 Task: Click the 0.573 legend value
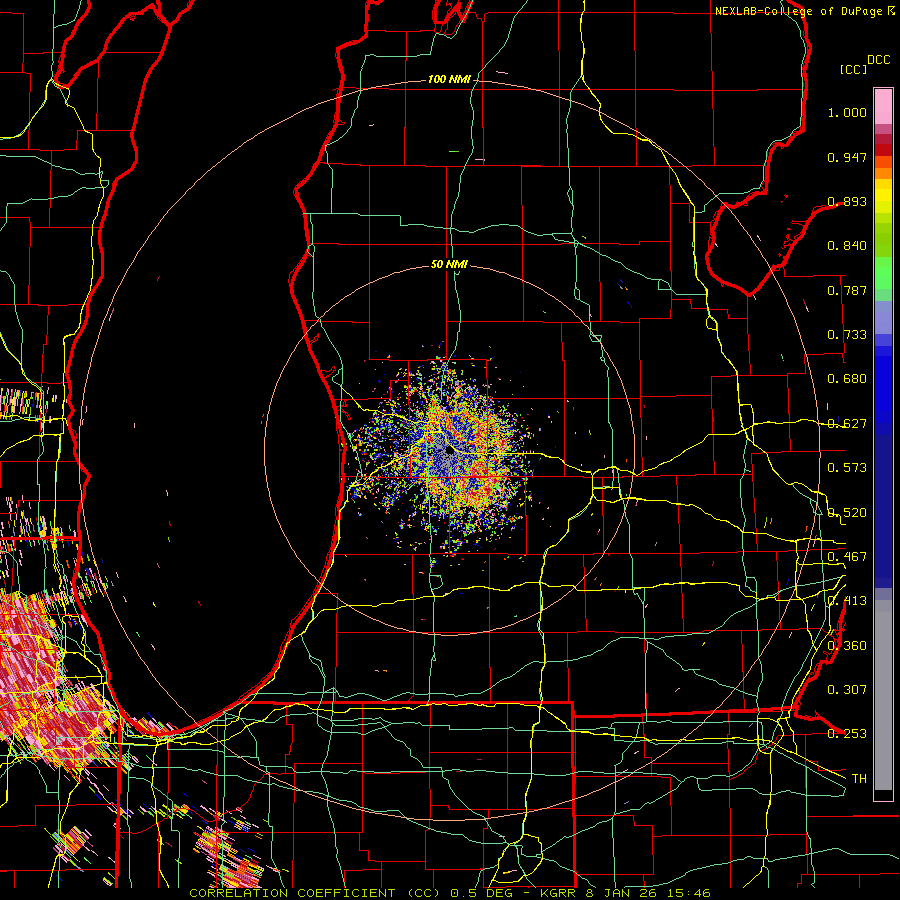(x=847, y=468)
